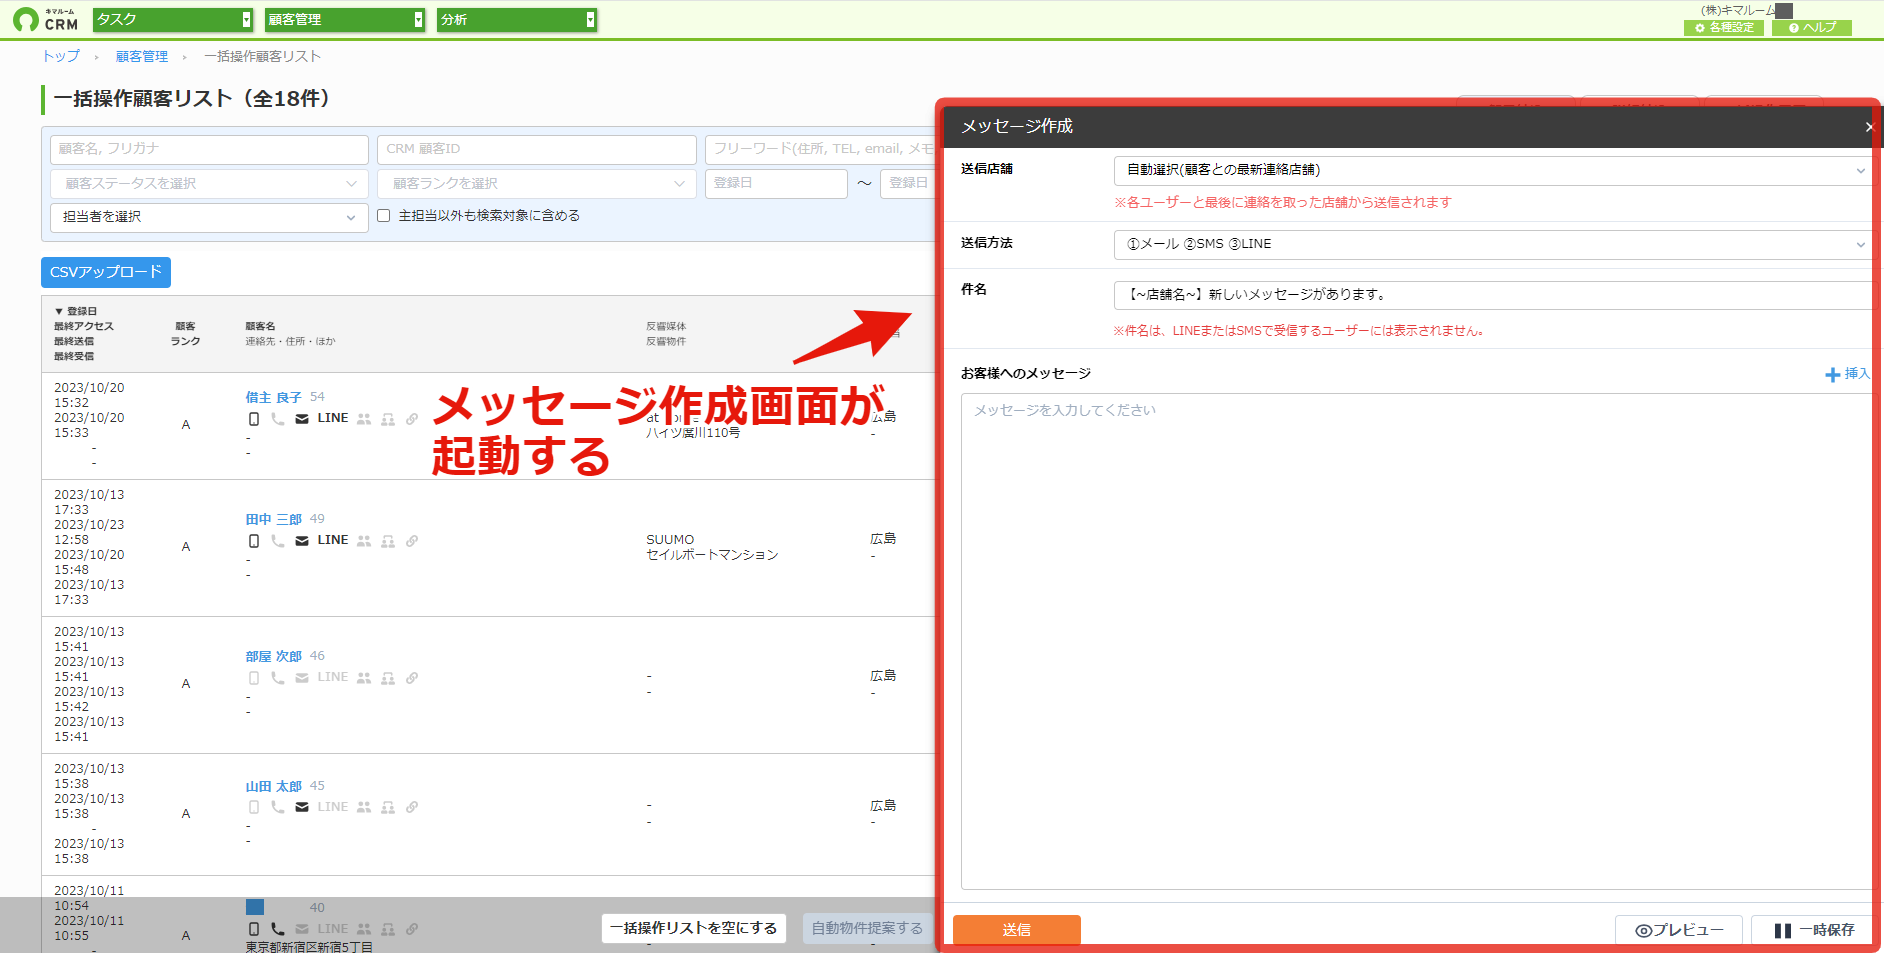Viewport: 1884px width, 953px height.
Task: Click the link chain icon for 借主 良子
Action: click(x=412, y=419)
